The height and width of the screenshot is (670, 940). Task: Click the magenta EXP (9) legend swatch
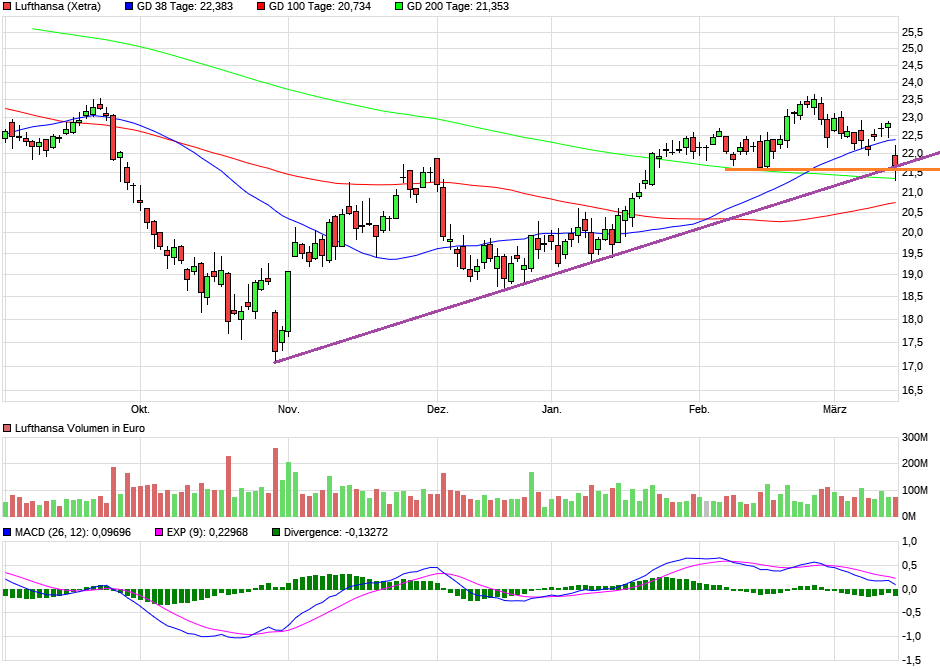point(159,532)
